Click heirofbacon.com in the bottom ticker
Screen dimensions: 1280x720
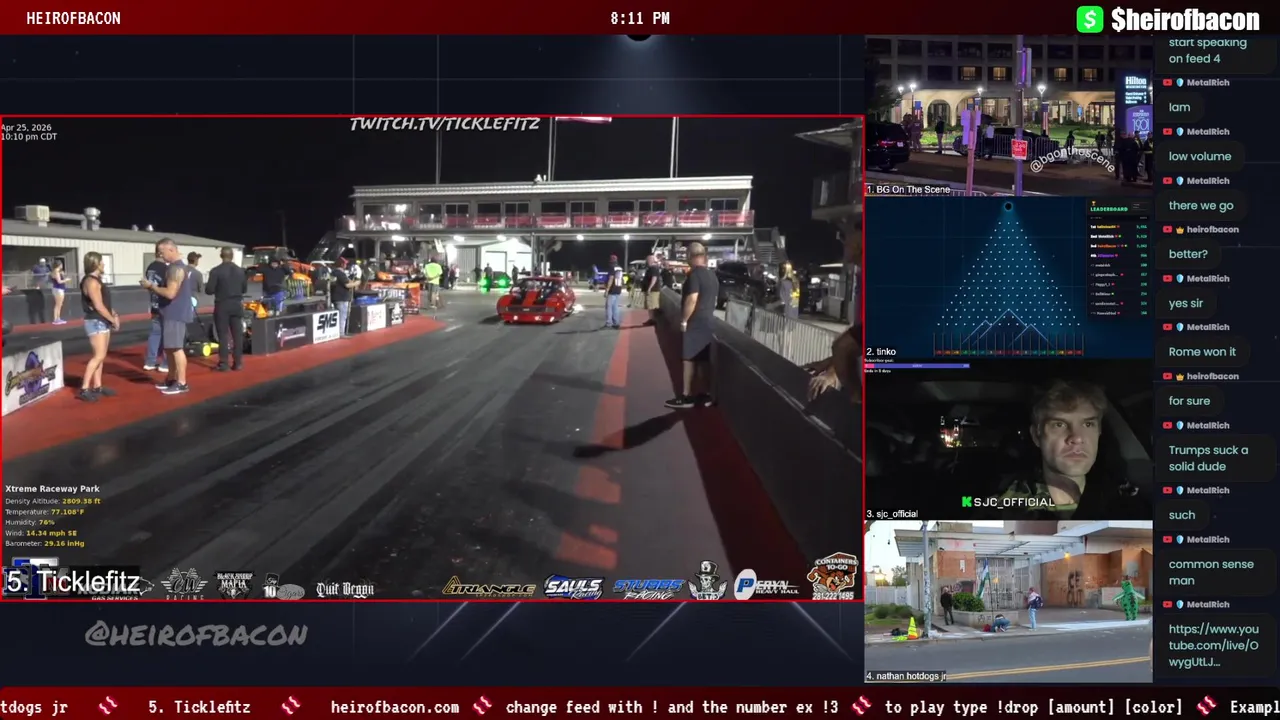point(394,707)
